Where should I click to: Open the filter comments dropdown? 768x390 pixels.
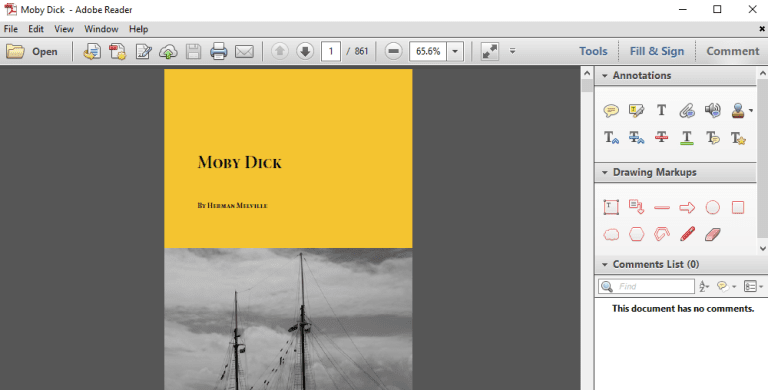point(726,287)
